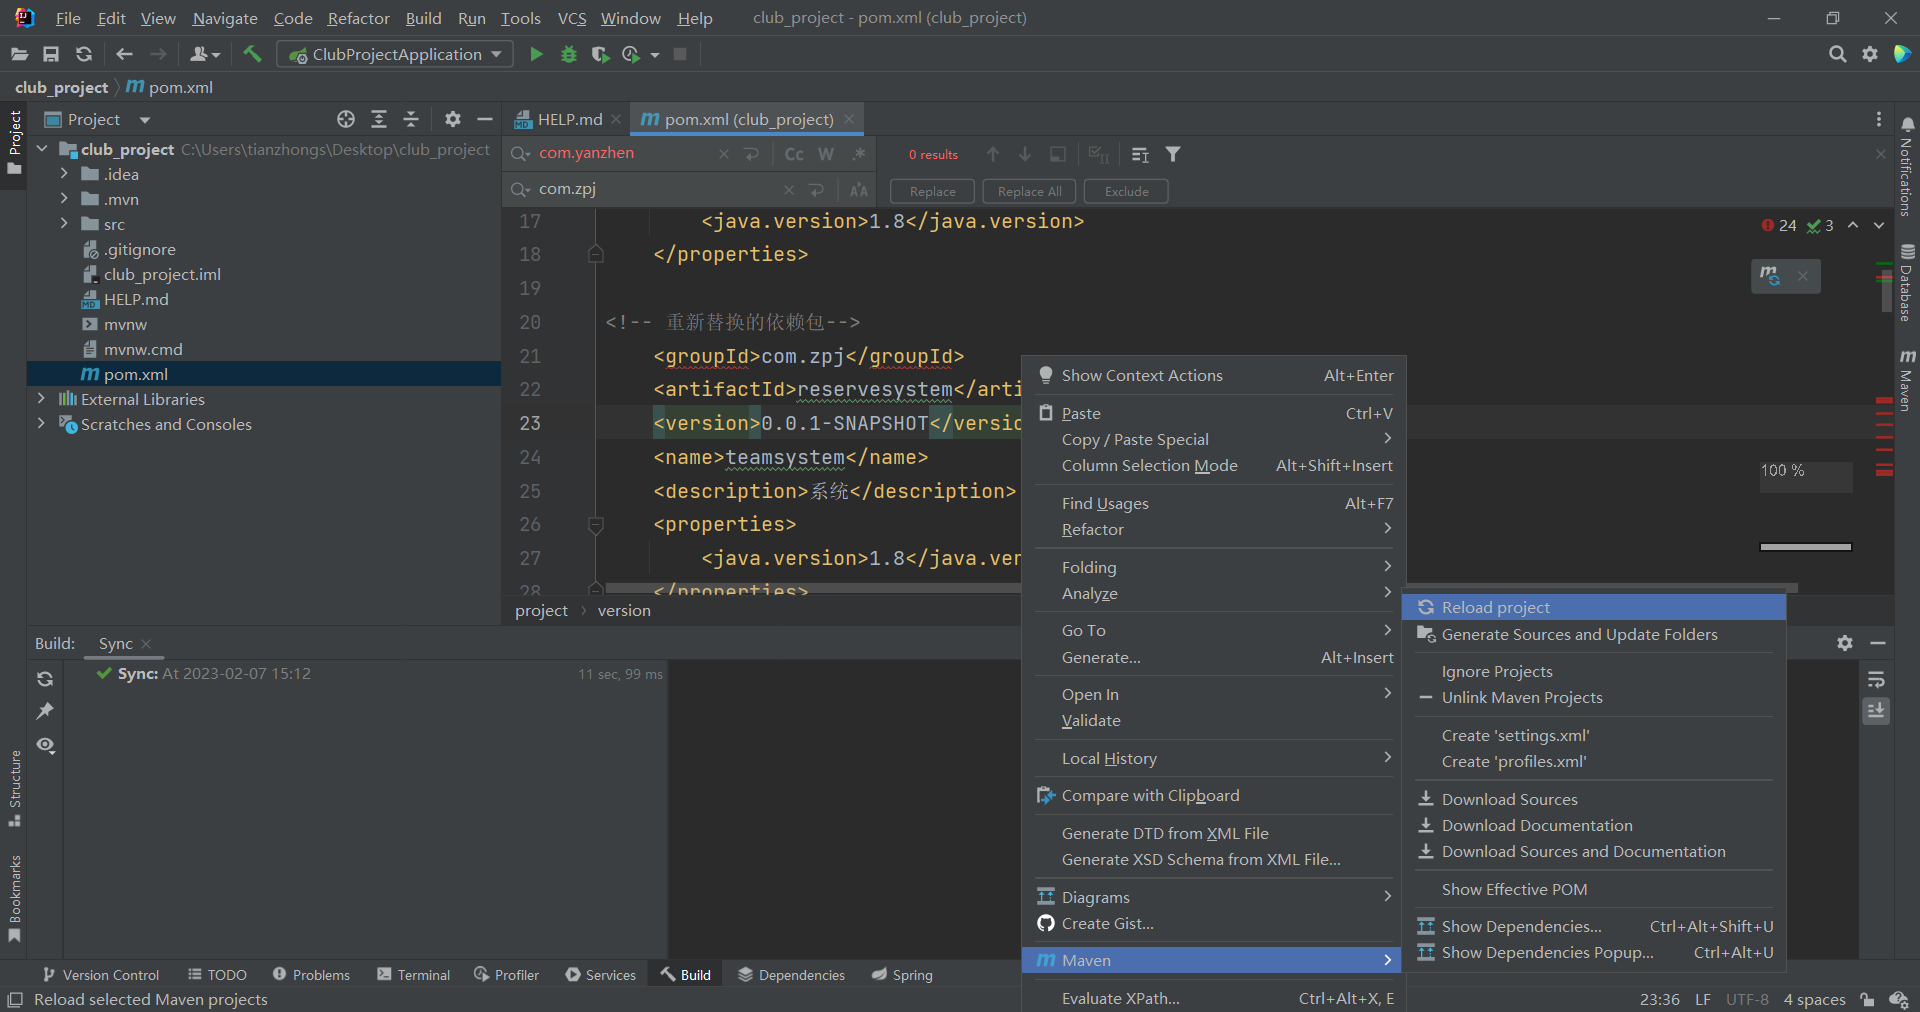This screenshot has width=1920, height=1012.
Task: Click the Search Everywhere magnifier icon
Action: (x=1837, y=54)
